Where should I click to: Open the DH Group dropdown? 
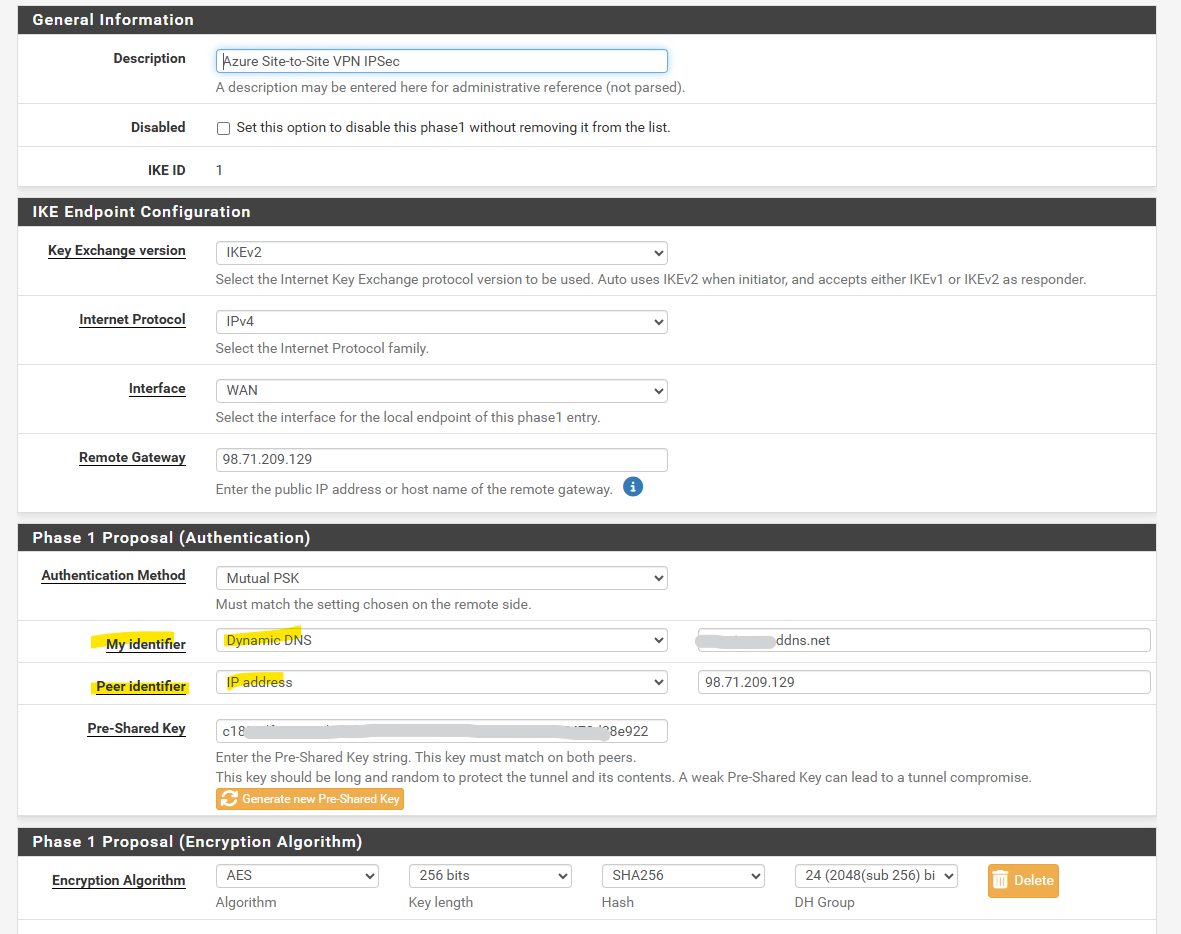click(876, 876)
